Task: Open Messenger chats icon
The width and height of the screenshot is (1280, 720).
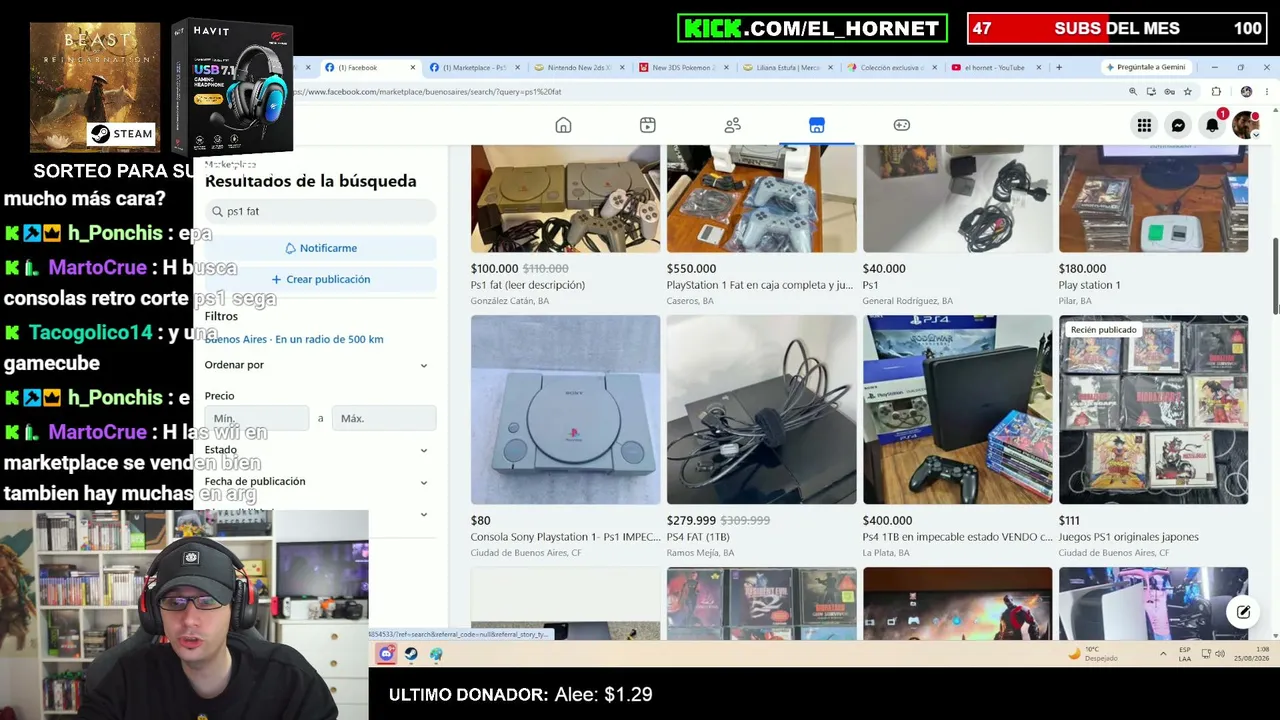Action: pos(1178,125)
